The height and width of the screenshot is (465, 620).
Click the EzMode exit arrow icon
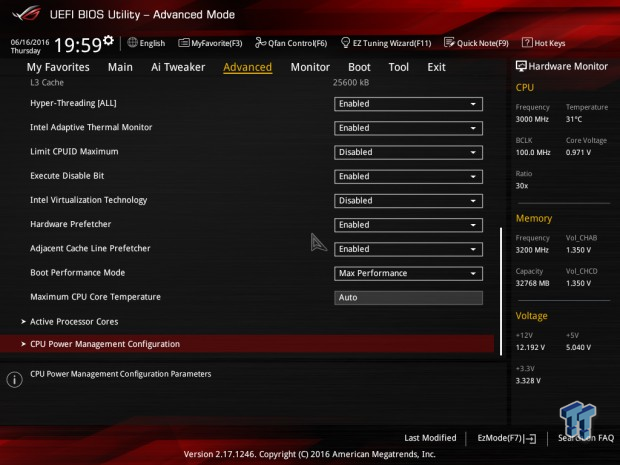(530, 438)
